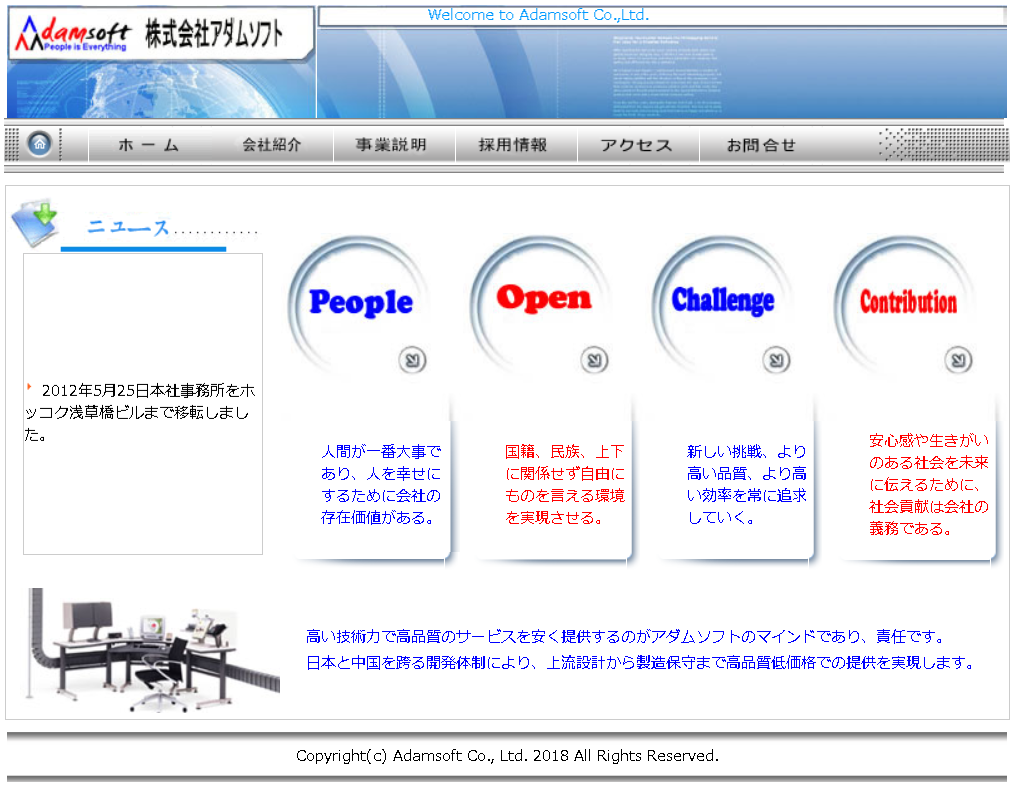The height and width of the screenshot is (789, 1016).
Task: Click the red Open circle graphic
Action: [543, 298]
